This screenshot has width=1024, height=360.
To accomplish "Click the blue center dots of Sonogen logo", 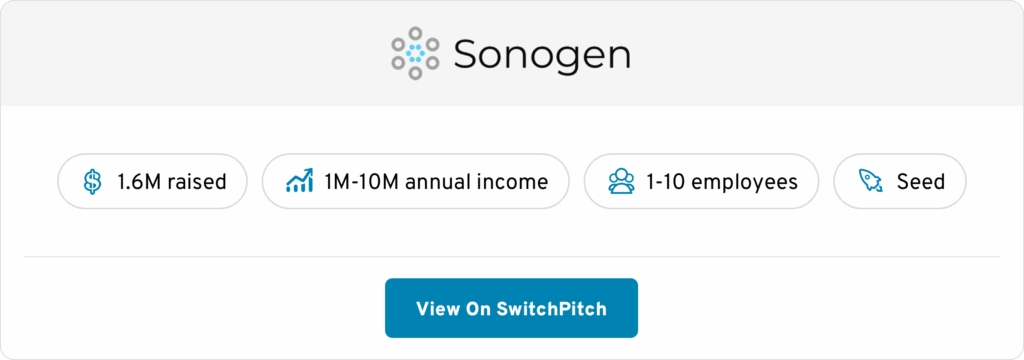I will pyautogui.click(x=415, y=53).
